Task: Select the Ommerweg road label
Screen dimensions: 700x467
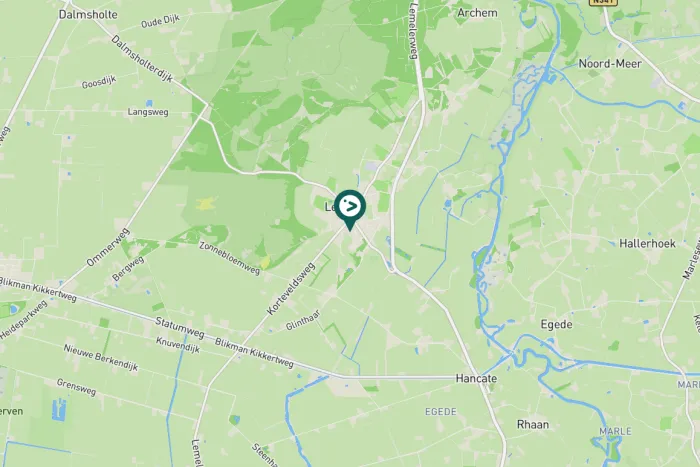Action: click(x=108, y=247)
